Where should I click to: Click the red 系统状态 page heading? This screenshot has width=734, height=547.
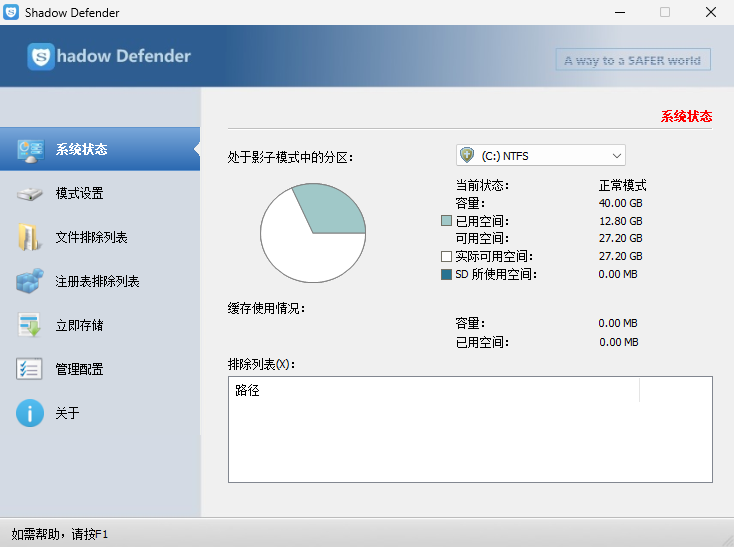[686, 116]
